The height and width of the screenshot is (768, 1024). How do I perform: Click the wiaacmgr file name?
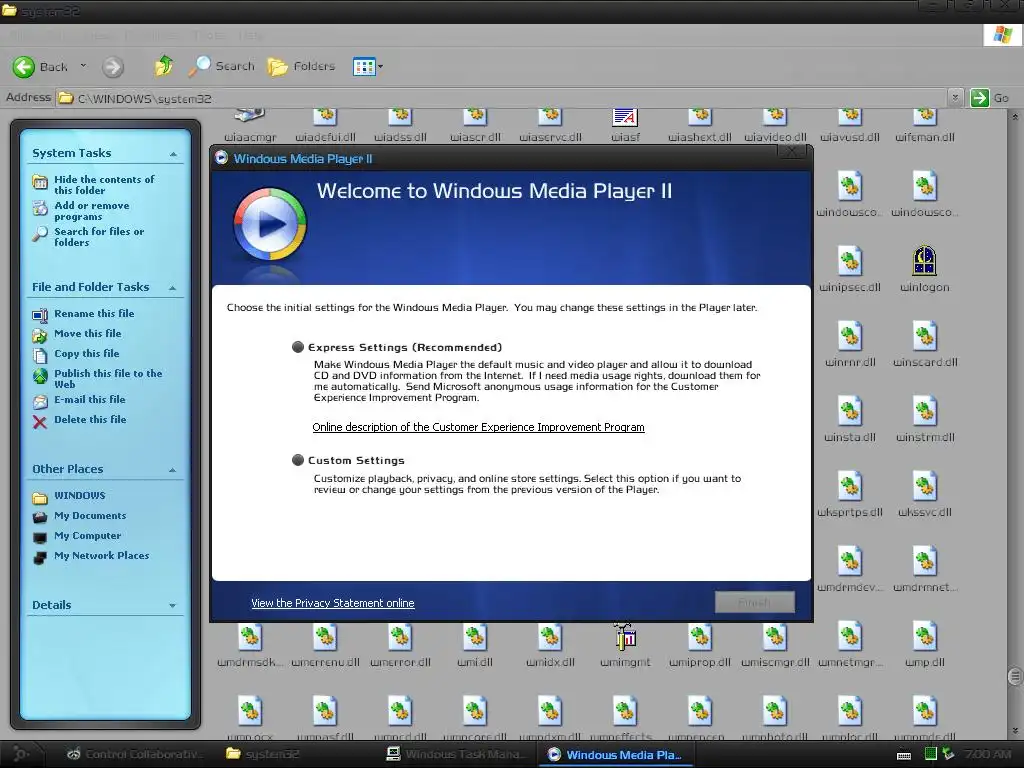tap(250, 137)
